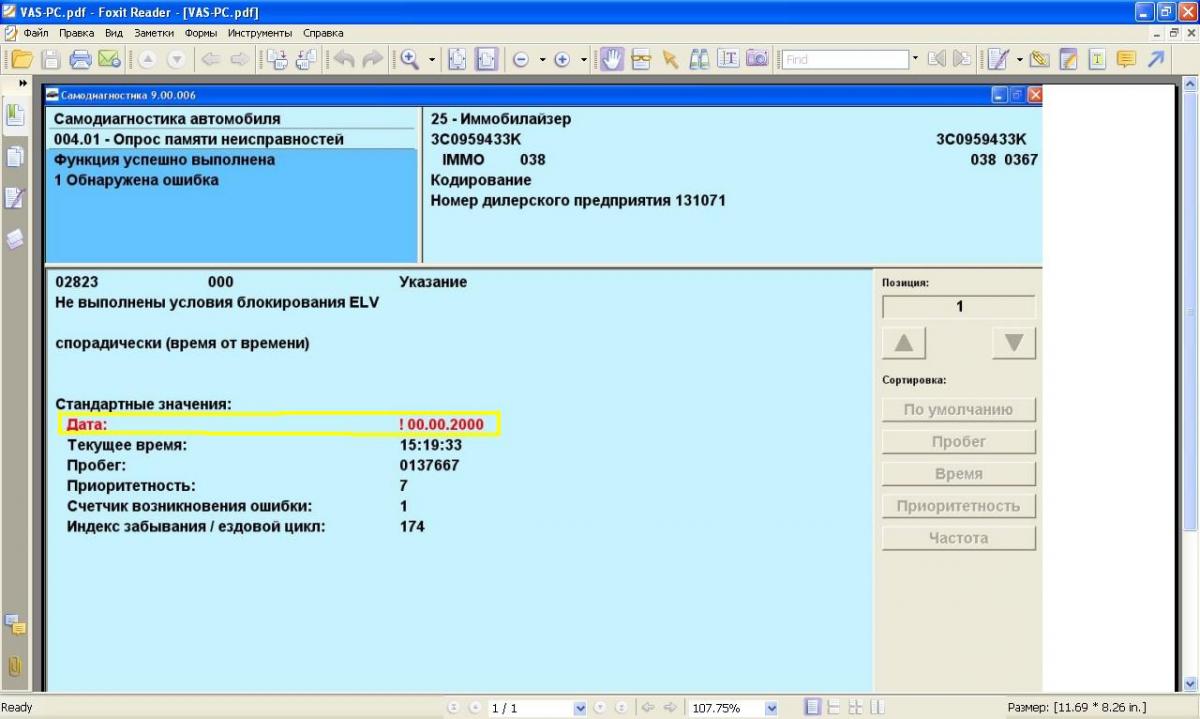
Task: Open the Правка menu
Action: click(x=77, y=33)
